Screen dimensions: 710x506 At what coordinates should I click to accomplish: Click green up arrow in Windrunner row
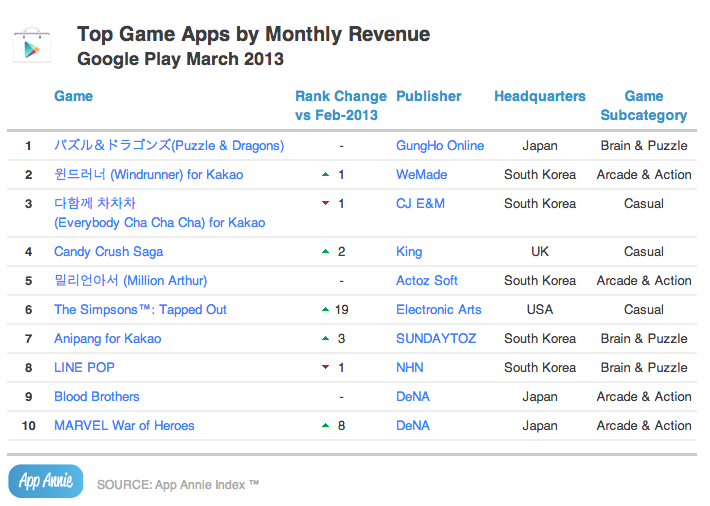click(x=325, y=174)
